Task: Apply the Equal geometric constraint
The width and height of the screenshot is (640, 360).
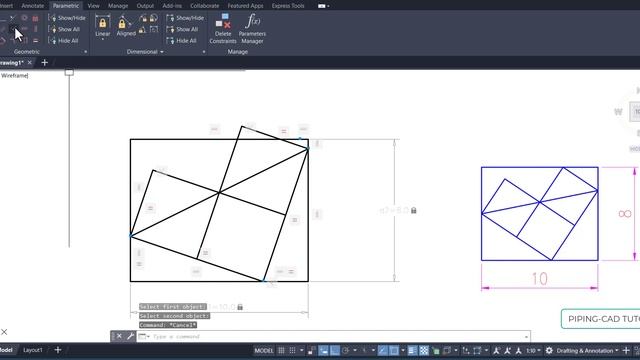Action: tap(36, 40)
